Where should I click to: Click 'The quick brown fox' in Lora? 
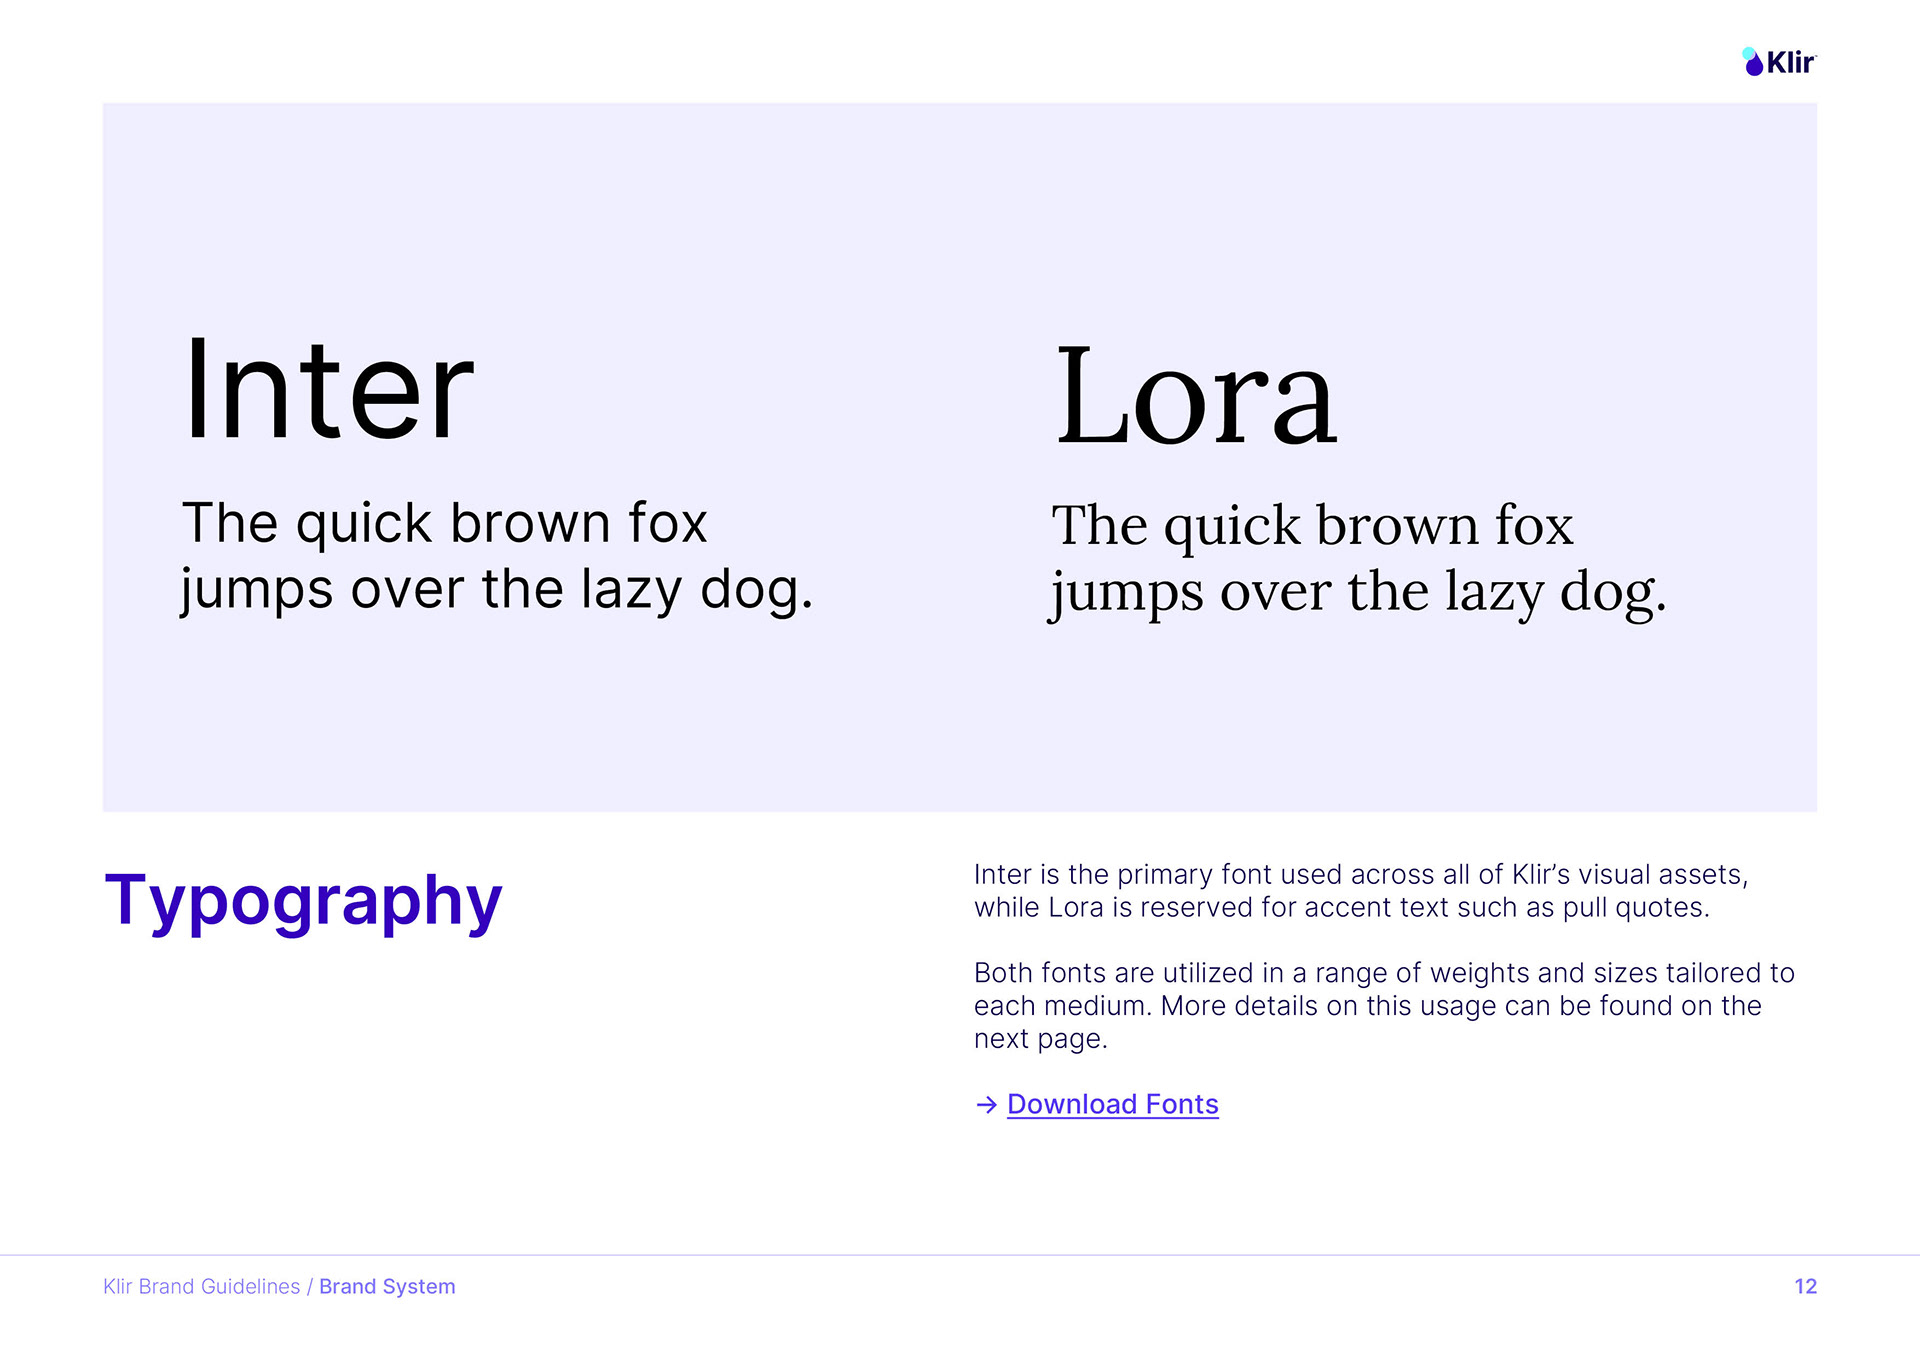click(1312, 526)
